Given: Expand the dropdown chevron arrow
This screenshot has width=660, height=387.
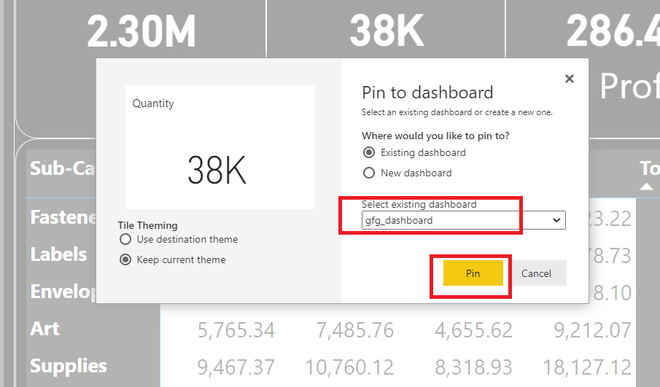Looking at the screenshot, I should tap(556, 220).
